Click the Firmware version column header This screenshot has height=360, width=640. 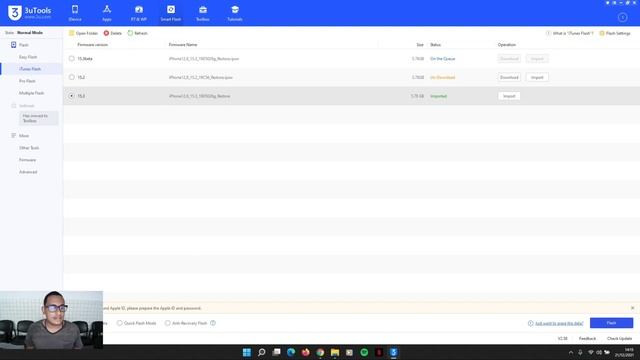[93, 44]
